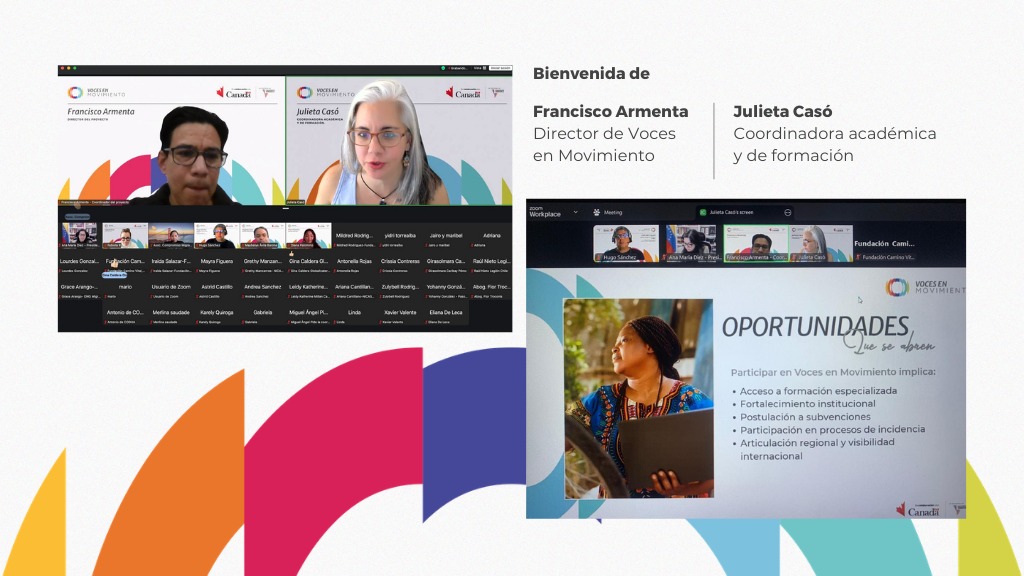Click the green recording indicator in Zoom title bar

(445, 69)
